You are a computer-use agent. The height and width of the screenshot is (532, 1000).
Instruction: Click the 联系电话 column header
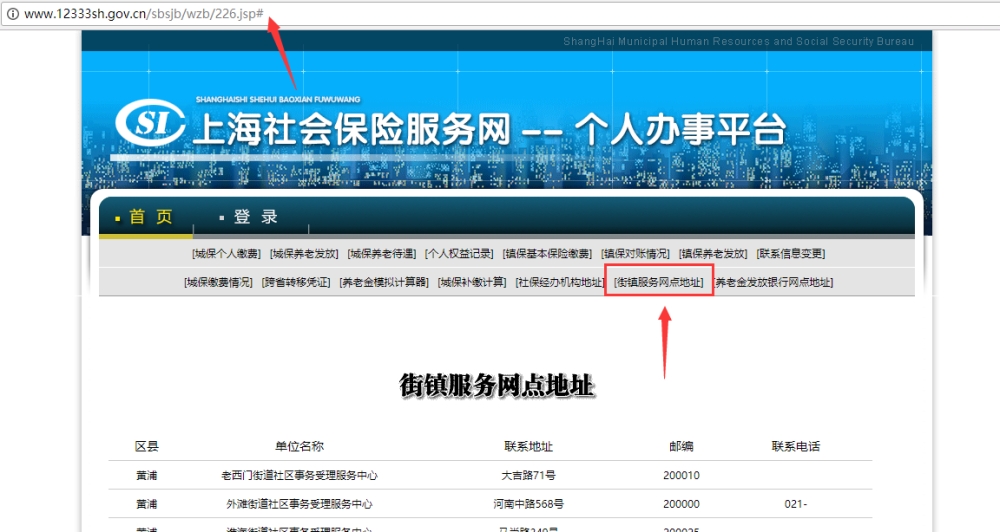(x=796, y=447)
